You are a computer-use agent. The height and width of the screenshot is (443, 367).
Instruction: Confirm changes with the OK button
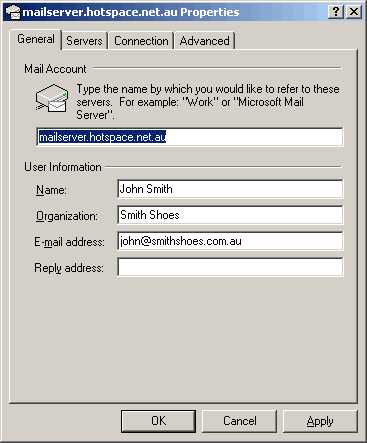(x=158, y=421)
